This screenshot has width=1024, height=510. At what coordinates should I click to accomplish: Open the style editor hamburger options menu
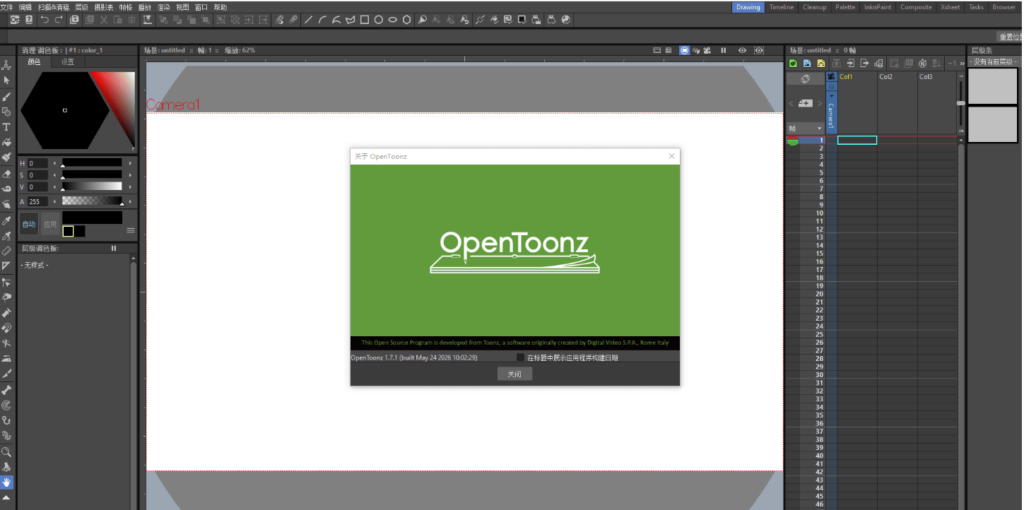pos(131,230)
